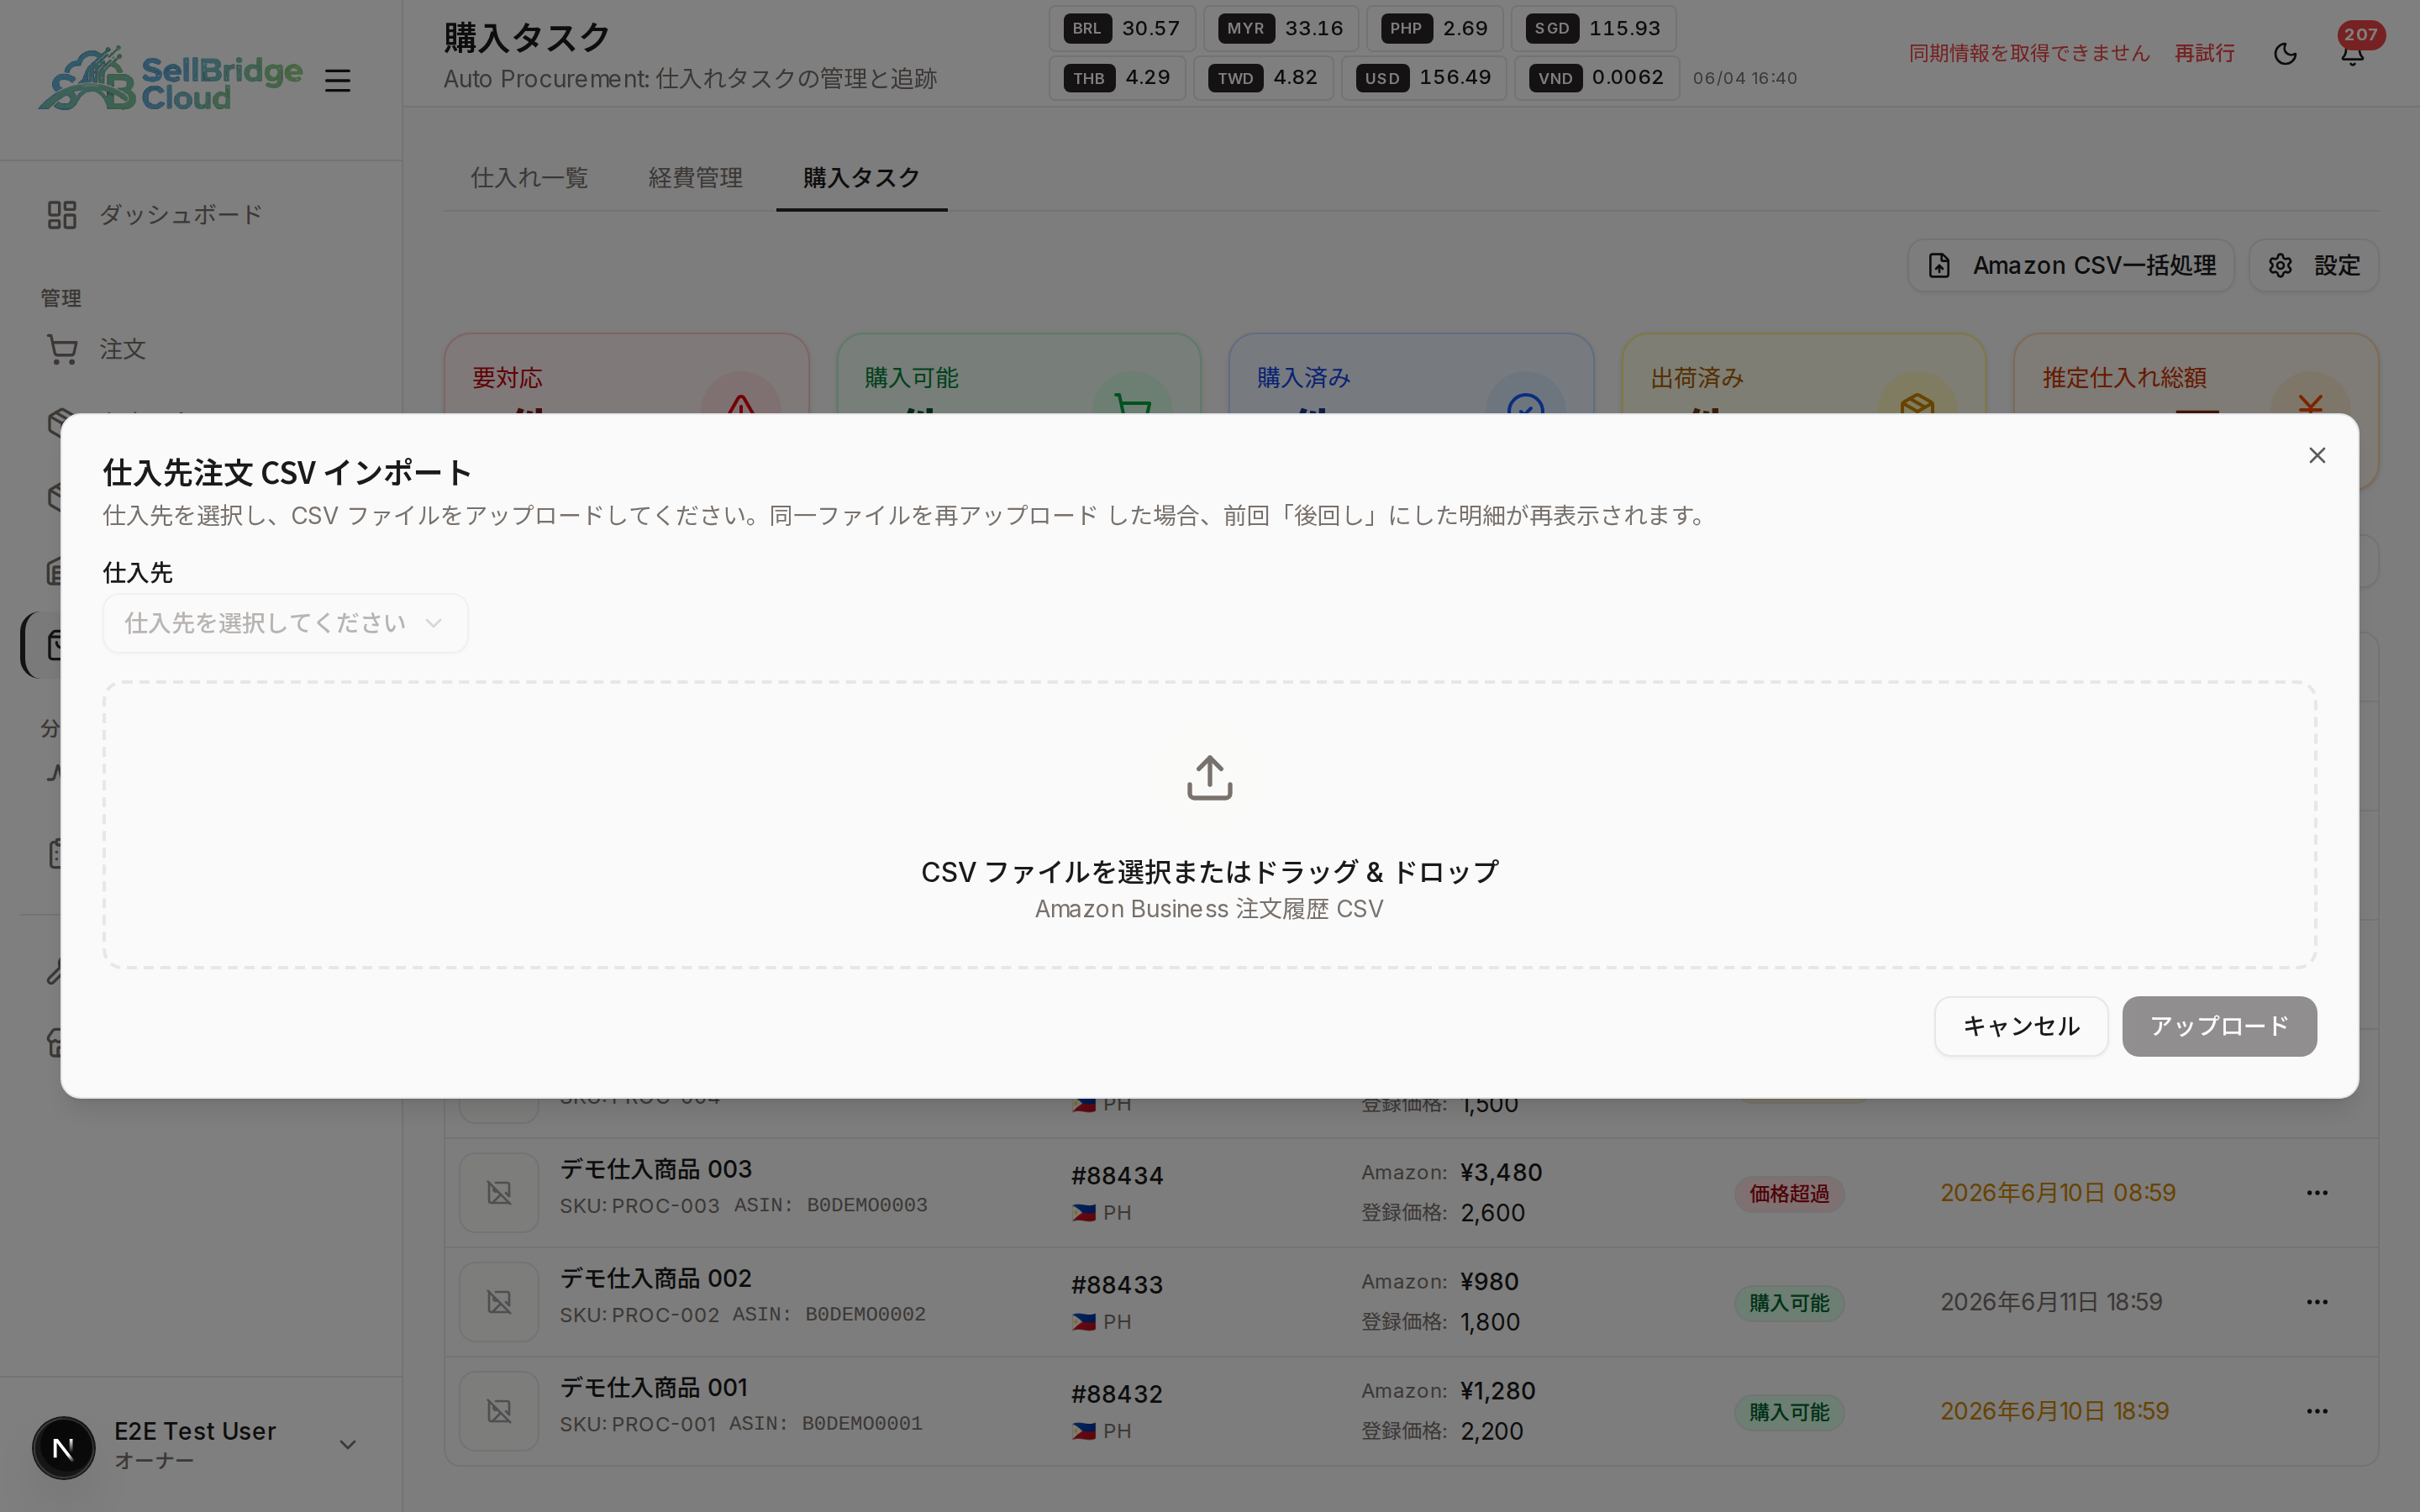Open the 設定 button
The width and height of the screenshot is (2420, 1512).
coord(2313,266)
